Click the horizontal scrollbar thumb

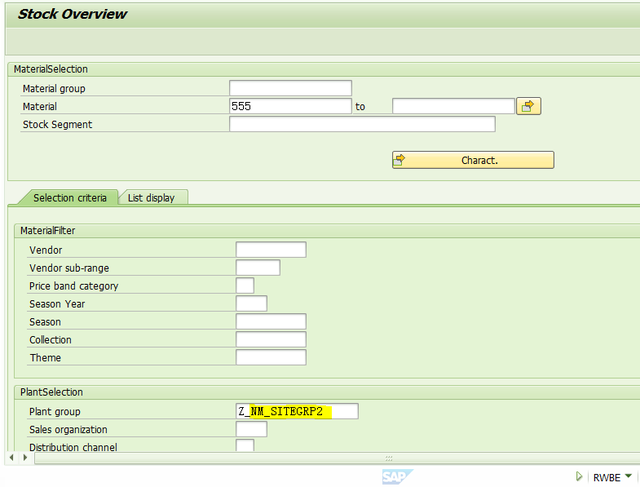389,458
